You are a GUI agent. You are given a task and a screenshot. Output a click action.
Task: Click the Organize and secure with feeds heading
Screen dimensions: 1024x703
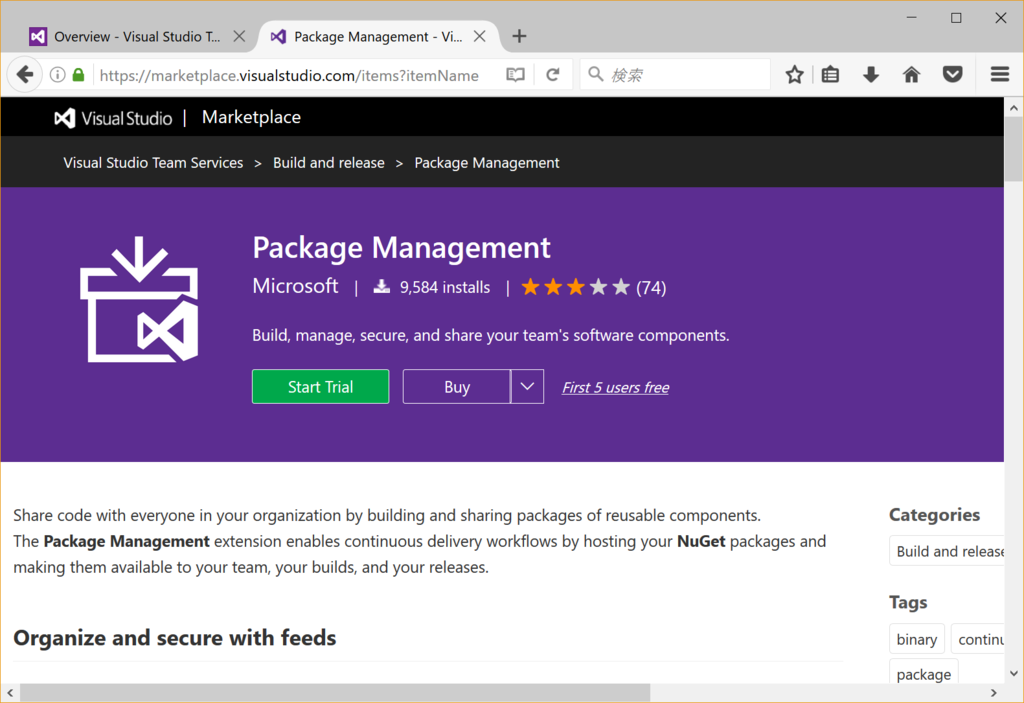(174, 638)
